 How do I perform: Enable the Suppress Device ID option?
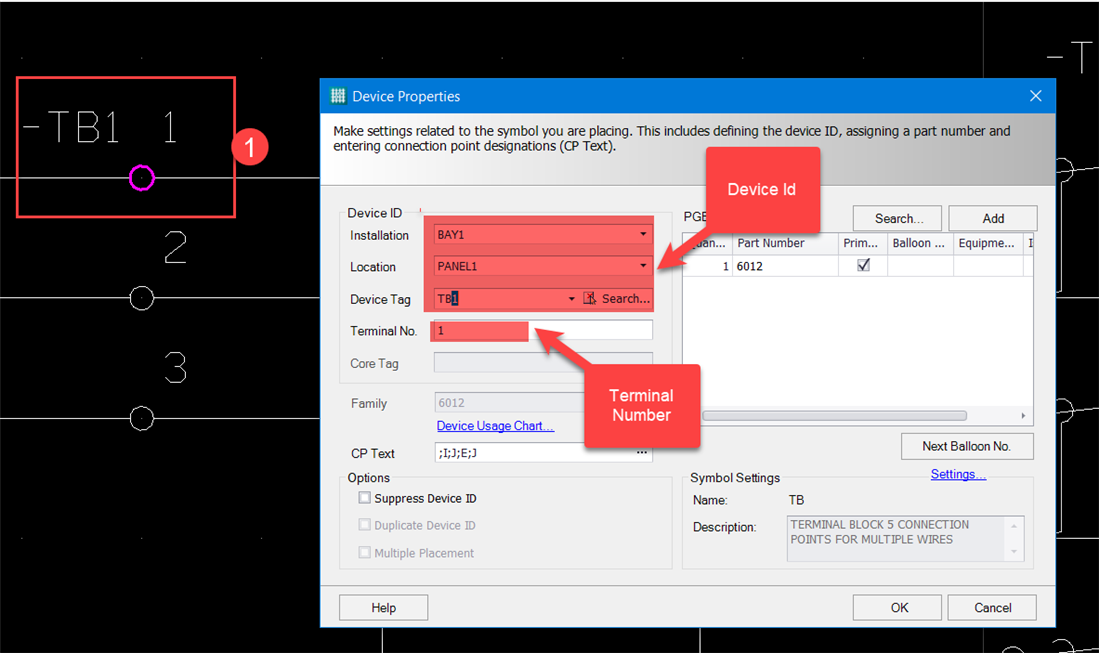[x=365, y=498]
